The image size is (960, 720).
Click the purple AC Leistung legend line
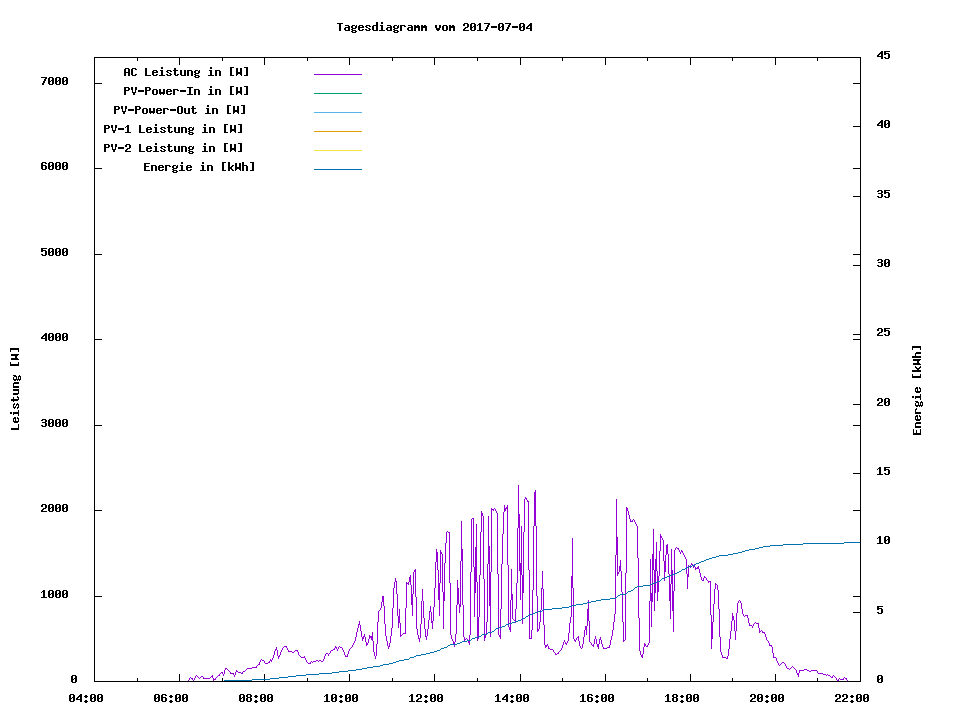[x=337, y=74]
